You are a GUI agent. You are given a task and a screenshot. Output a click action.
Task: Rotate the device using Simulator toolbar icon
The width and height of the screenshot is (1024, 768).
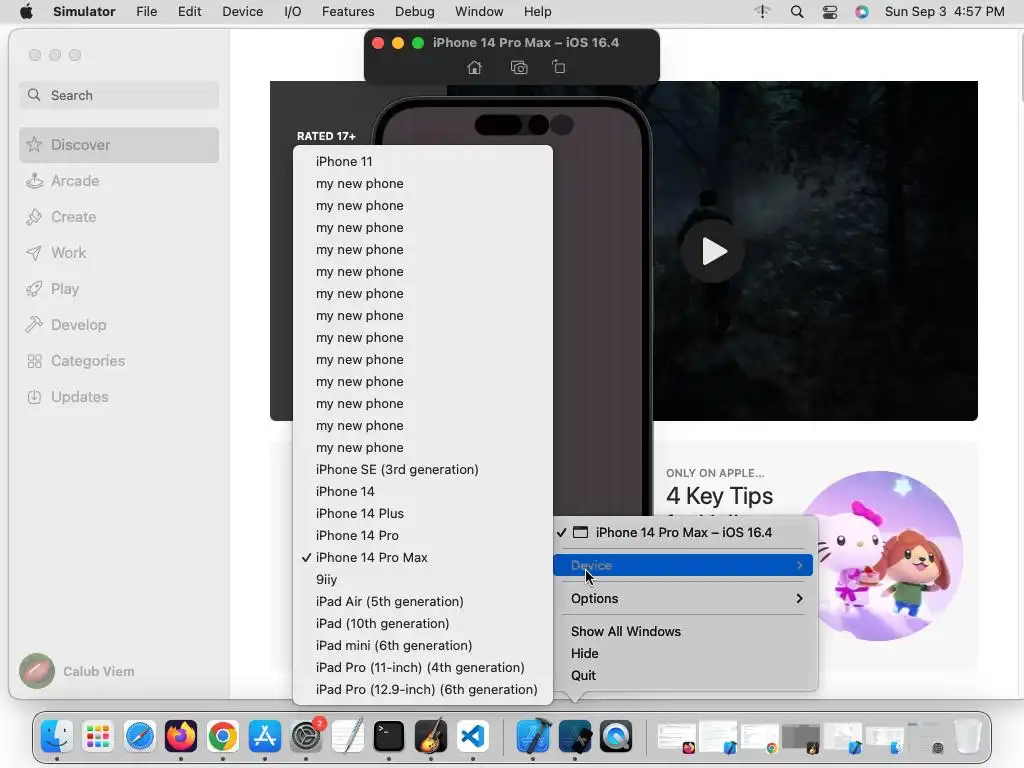pos(558,67)
